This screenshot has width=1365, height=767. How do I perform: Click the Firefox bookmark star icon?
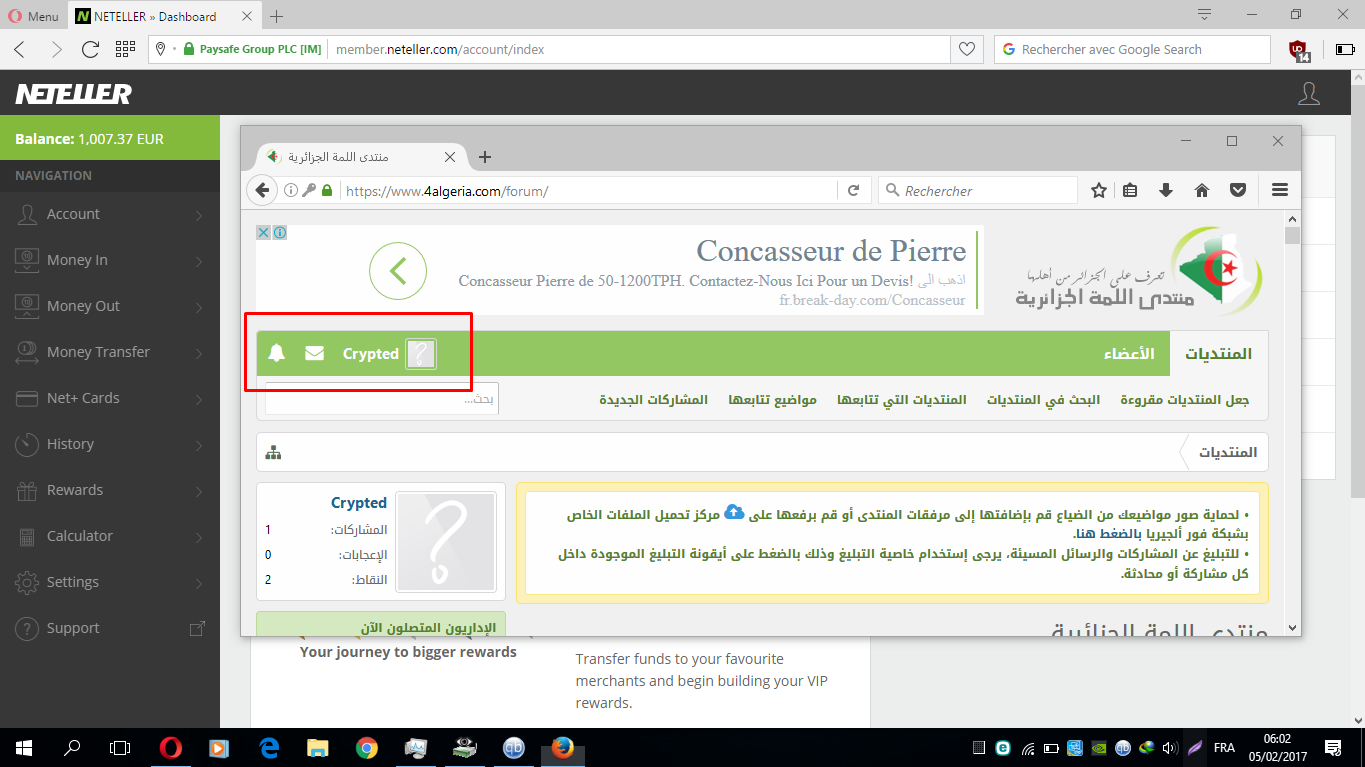click(1099, 190)
